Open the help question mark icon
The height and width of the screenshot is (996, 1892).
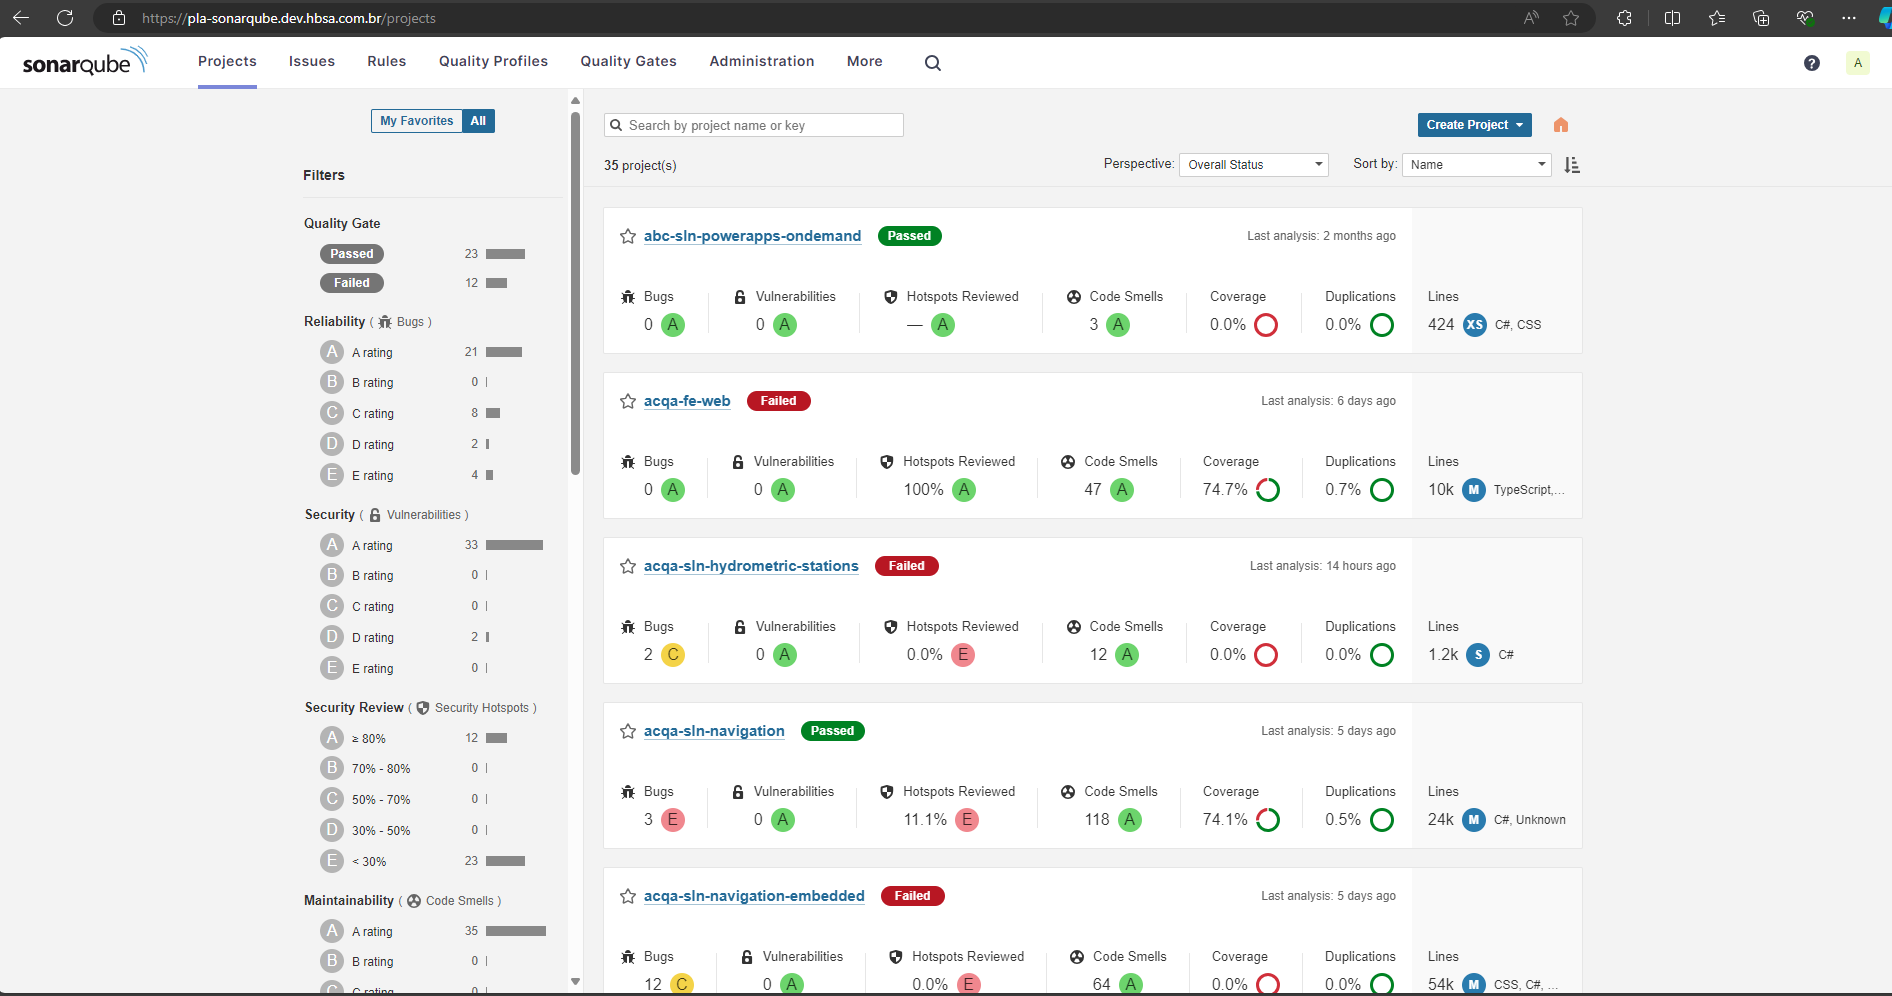tap(1811, 63)
